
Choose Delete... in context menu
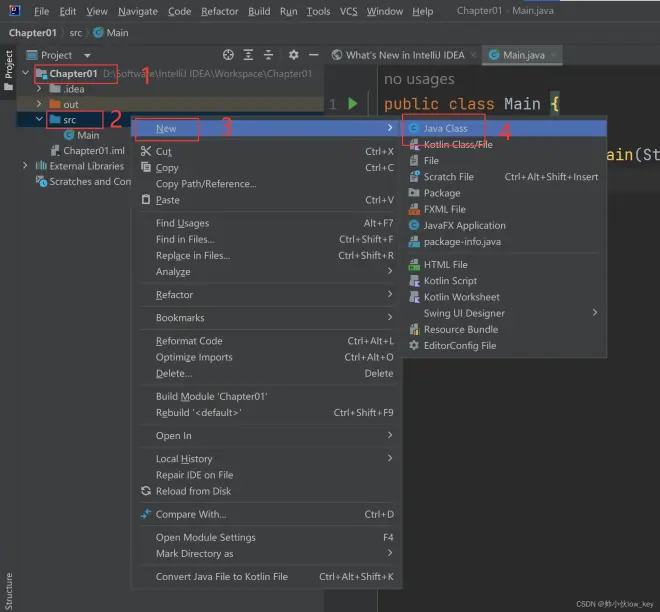[x=266, y=373]
